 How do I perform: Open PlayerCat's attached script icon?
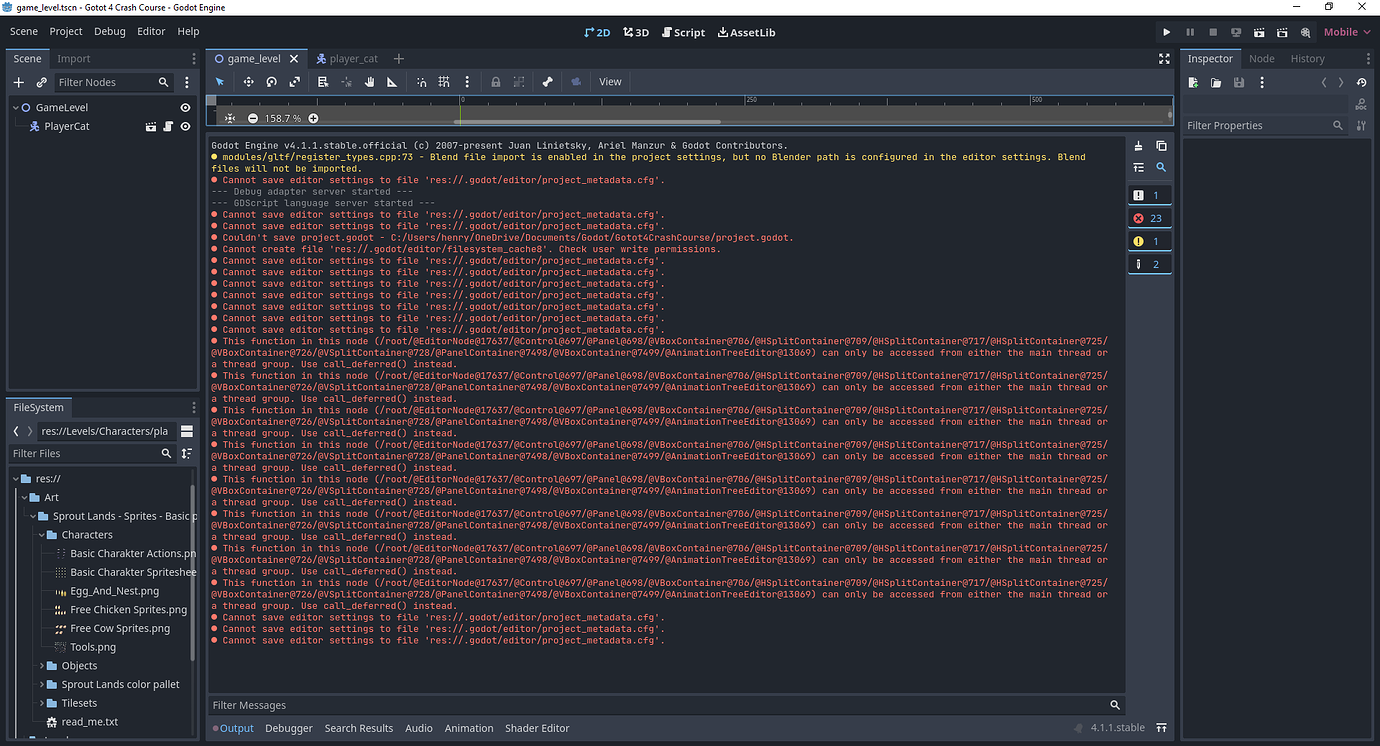coord(168,127)
